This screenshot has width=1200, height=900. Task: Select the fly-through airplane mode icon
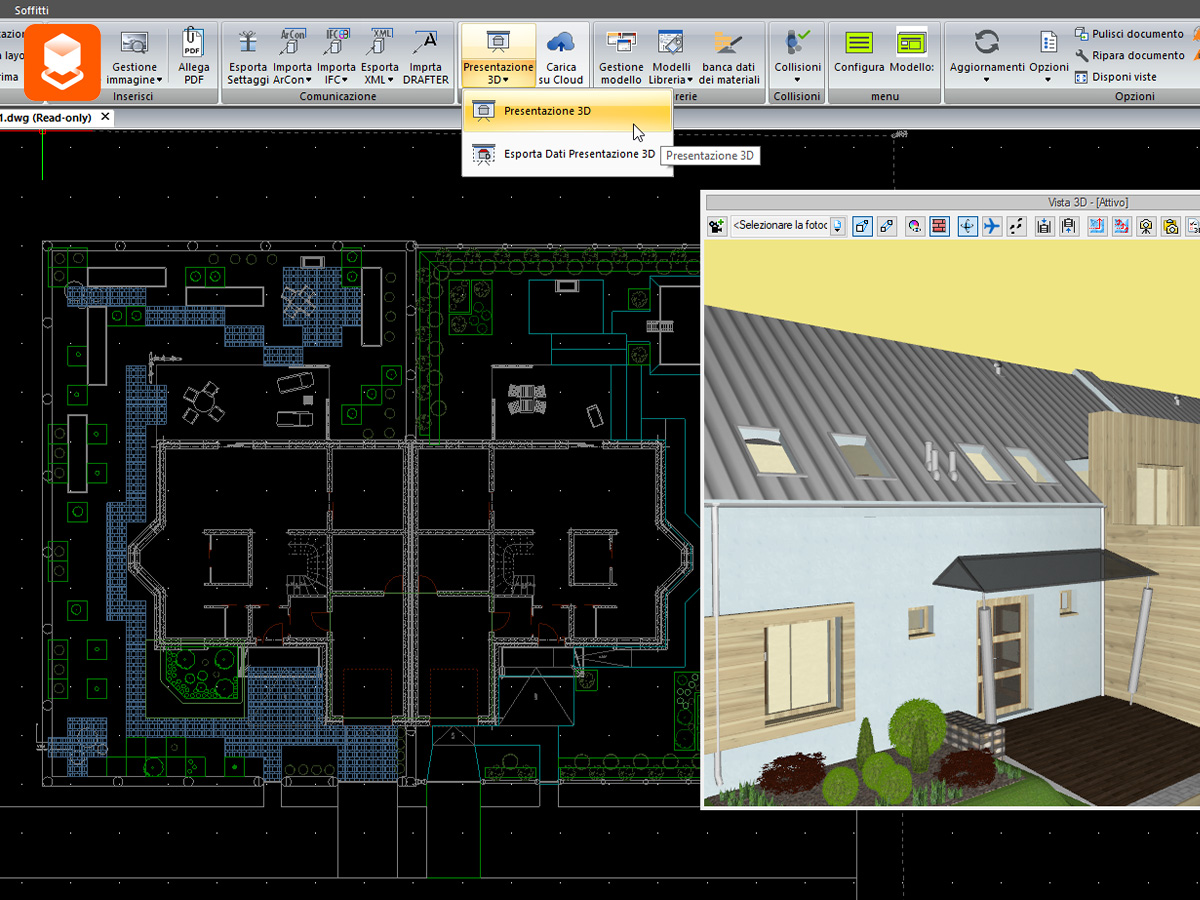991,226
